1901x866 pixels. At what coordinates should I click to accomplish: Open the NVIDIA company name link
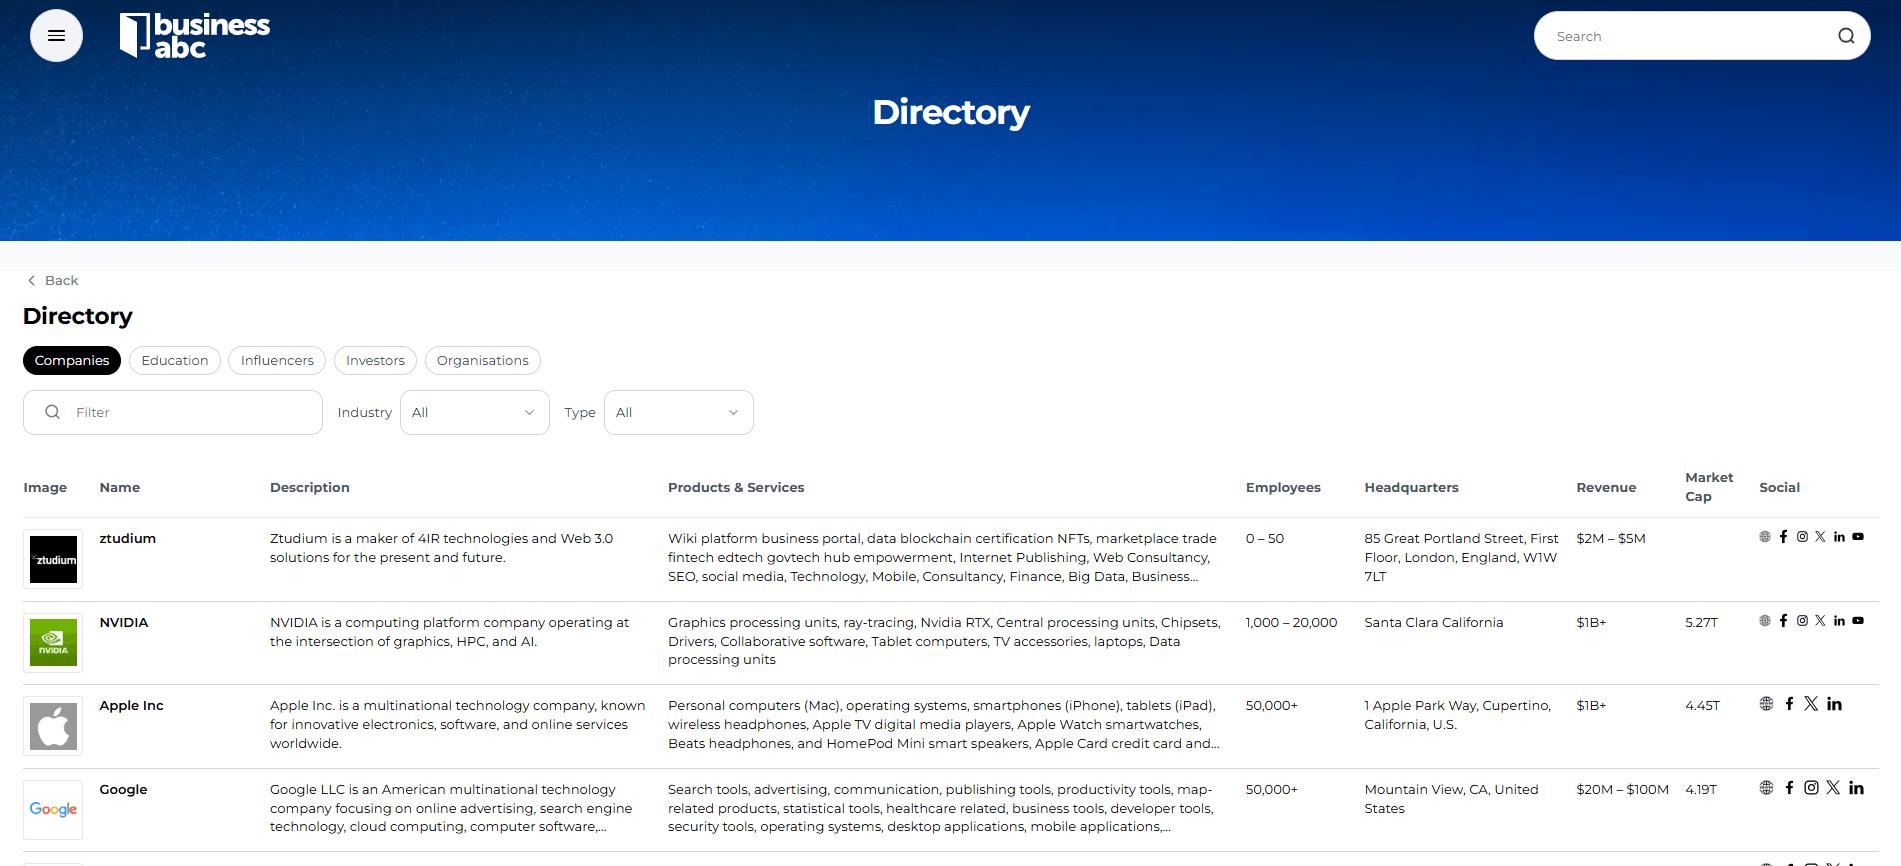[x=124, y=623]
